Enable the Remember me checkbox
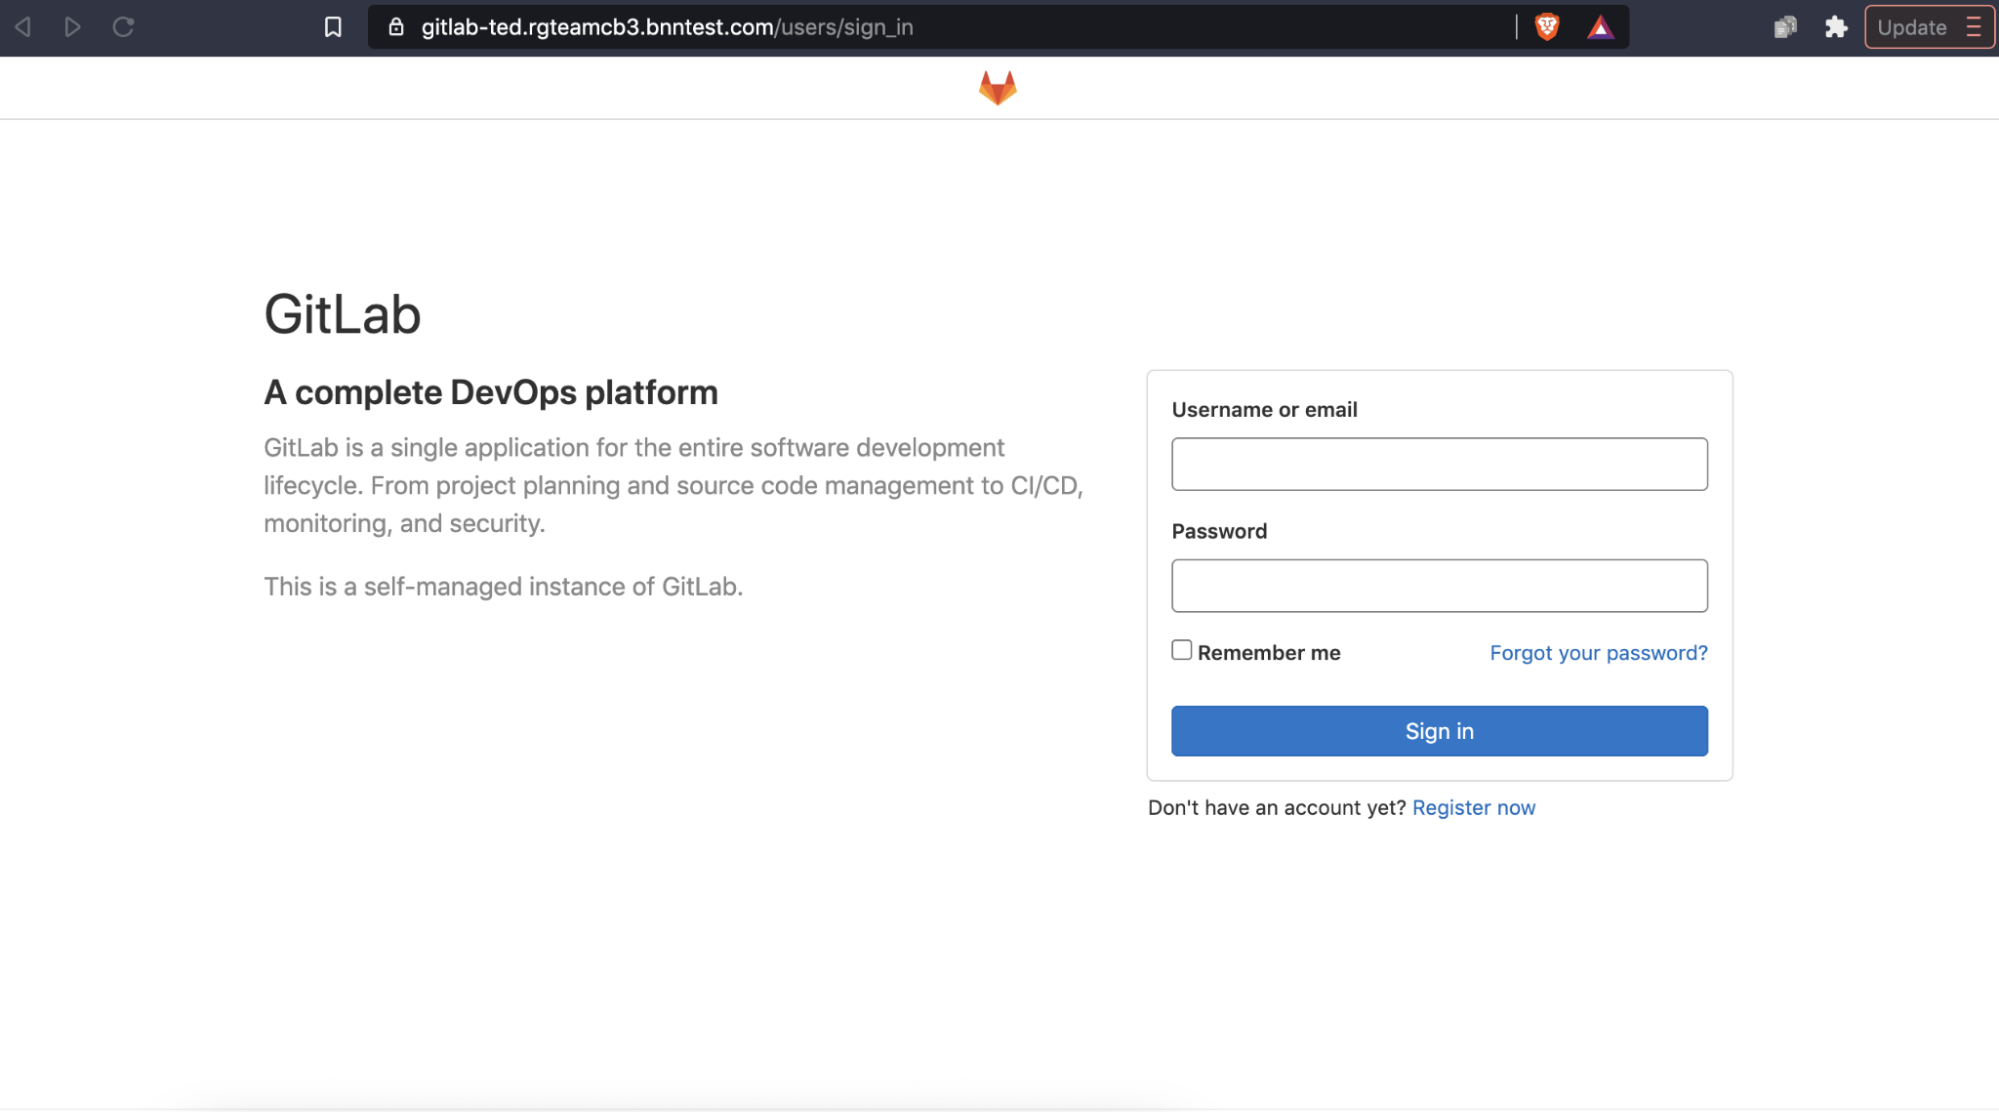This screenshot has height=1112, width=1999. tap(1181, 650)
